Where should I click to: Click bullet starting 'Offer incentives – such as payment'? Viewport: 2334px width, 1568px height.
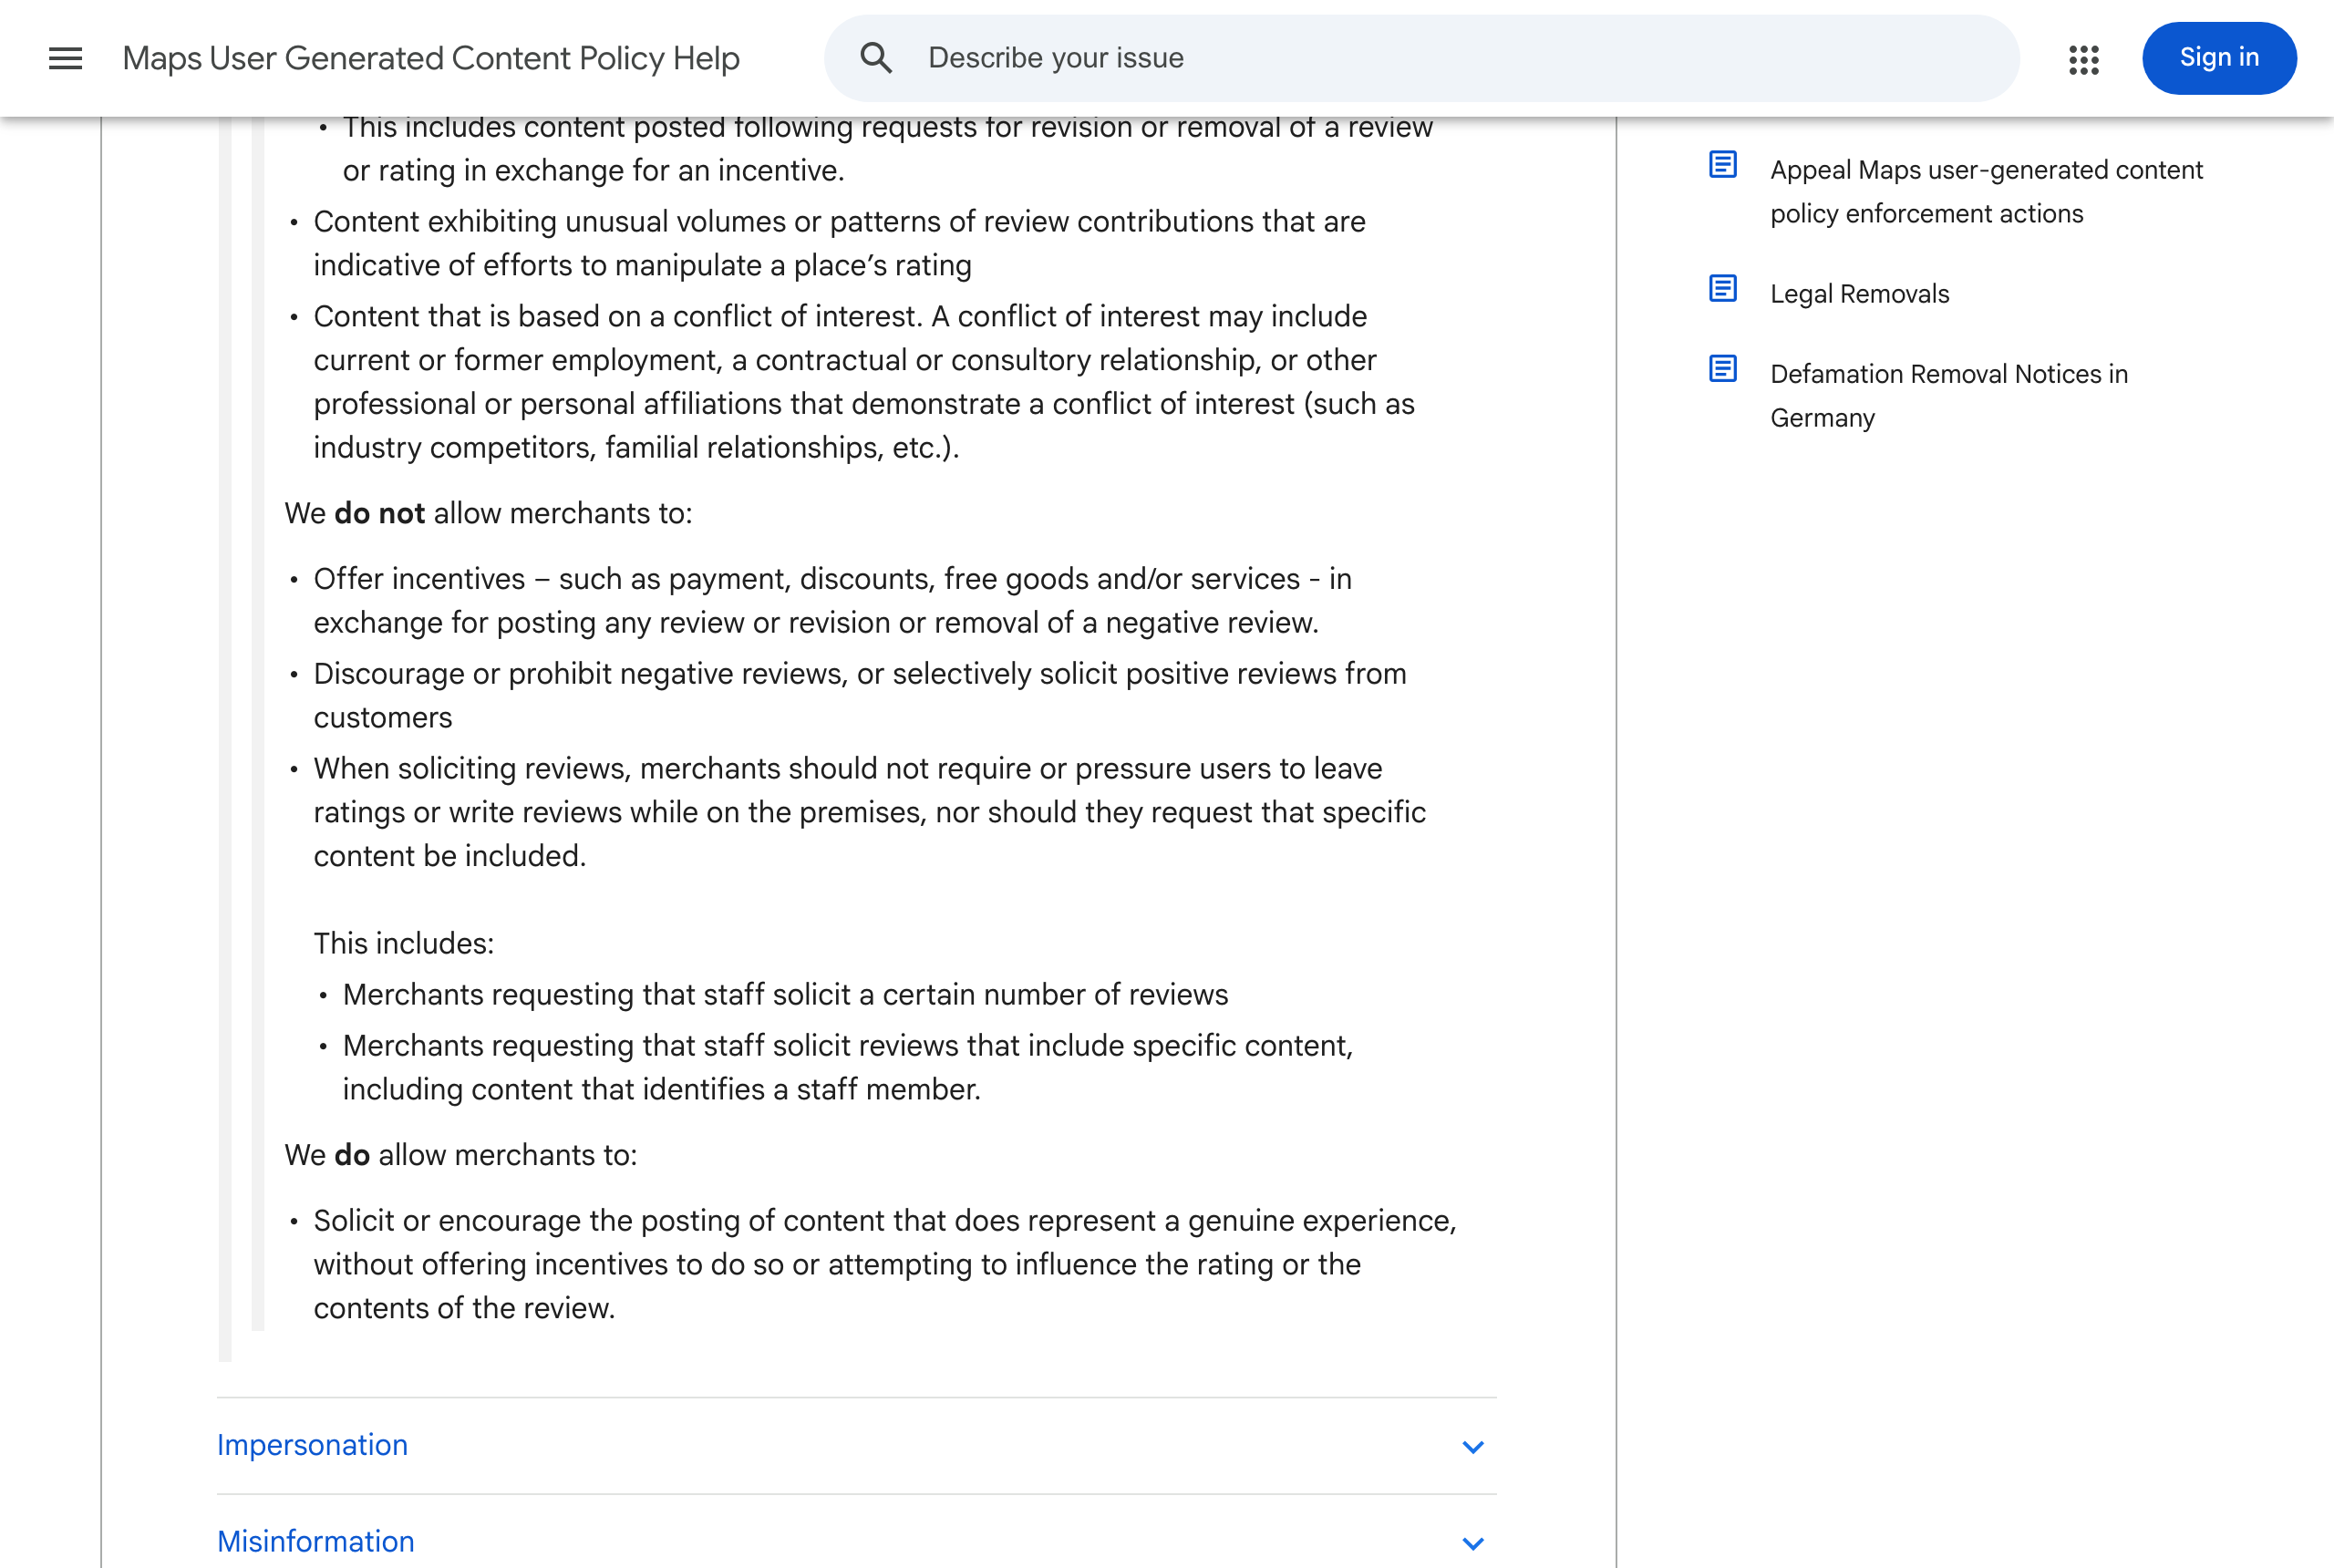click(832, 600)
